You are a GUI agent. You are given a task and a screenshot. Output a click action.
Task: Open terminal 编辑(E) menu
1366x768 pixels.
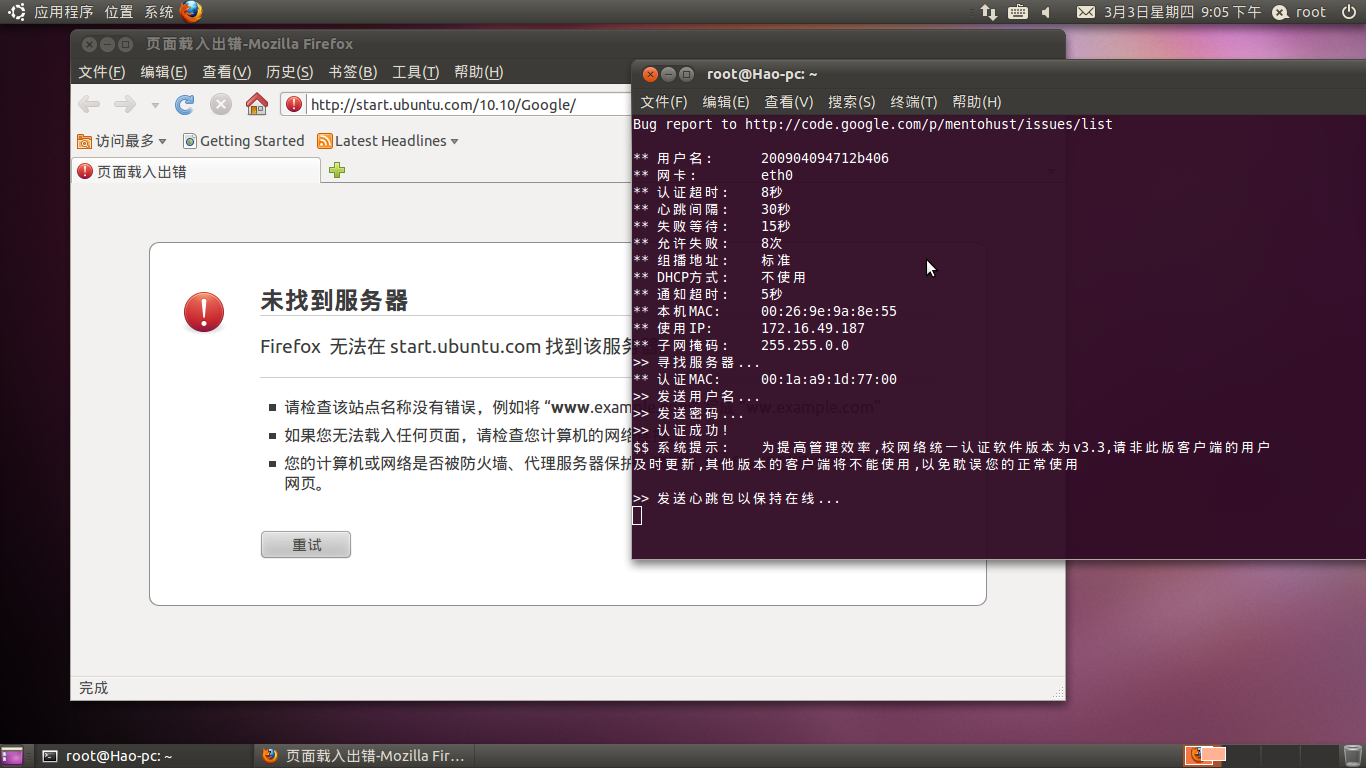click(726, 102)
